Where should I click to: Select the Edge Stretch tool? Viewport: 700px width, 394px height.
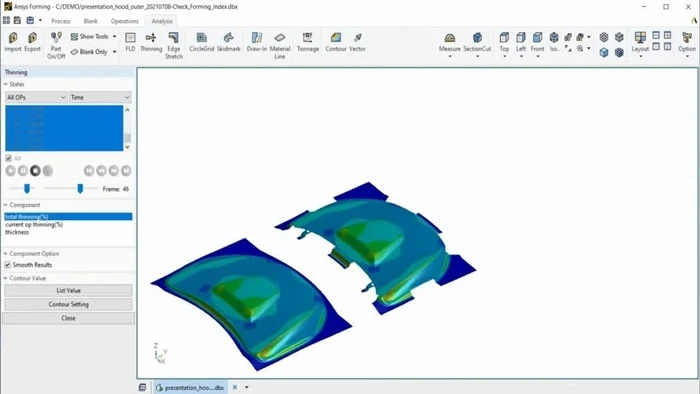click(x=174, y=45)
